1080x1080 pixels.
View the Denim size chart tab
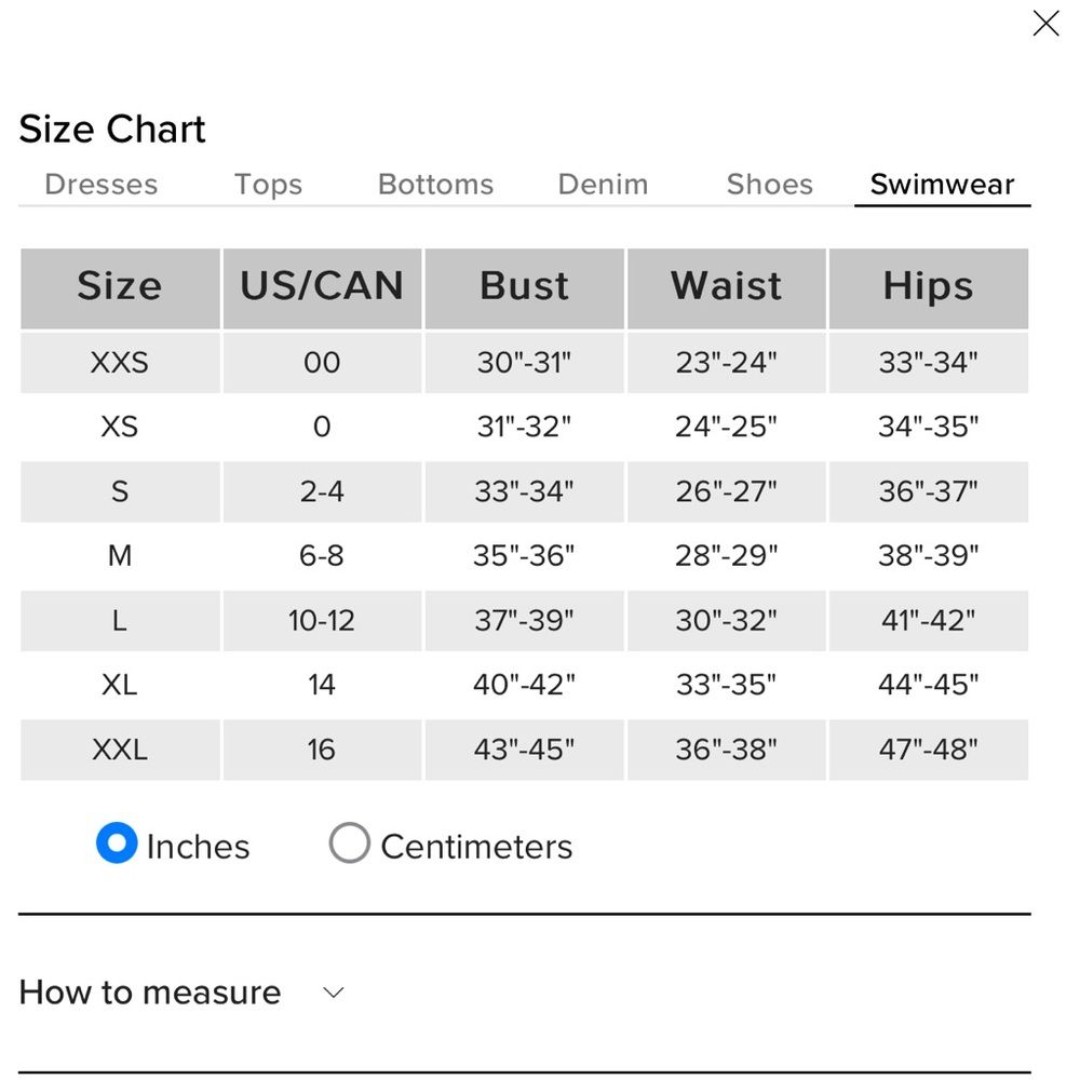coord(603,185)
